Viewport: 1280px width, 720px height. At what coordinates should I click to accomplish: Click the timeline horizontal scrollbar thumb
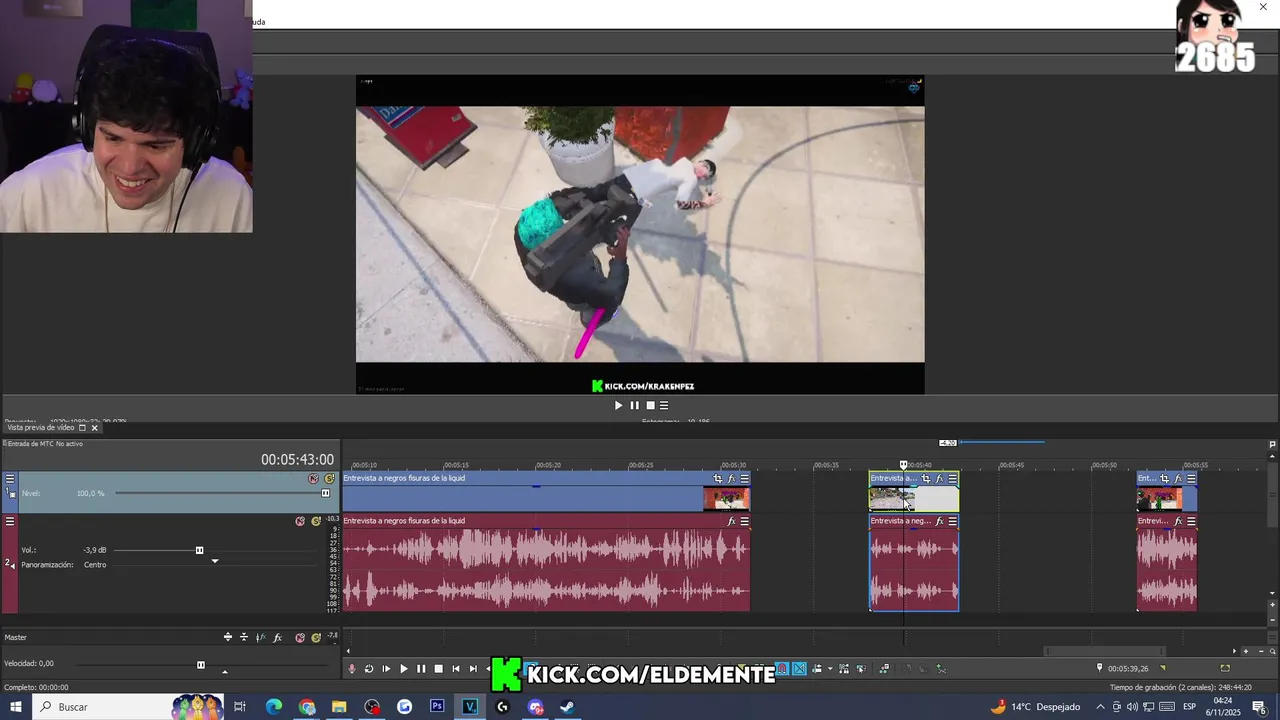pos(1105,651)
